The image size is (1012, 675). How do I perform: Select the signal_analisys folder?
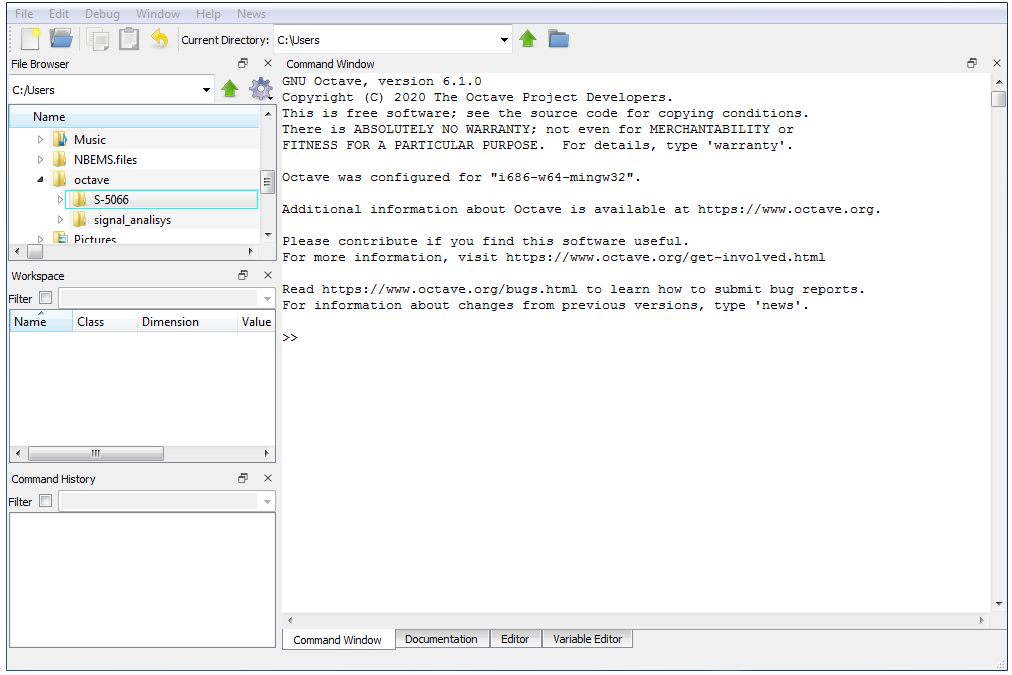coord(132,220)
